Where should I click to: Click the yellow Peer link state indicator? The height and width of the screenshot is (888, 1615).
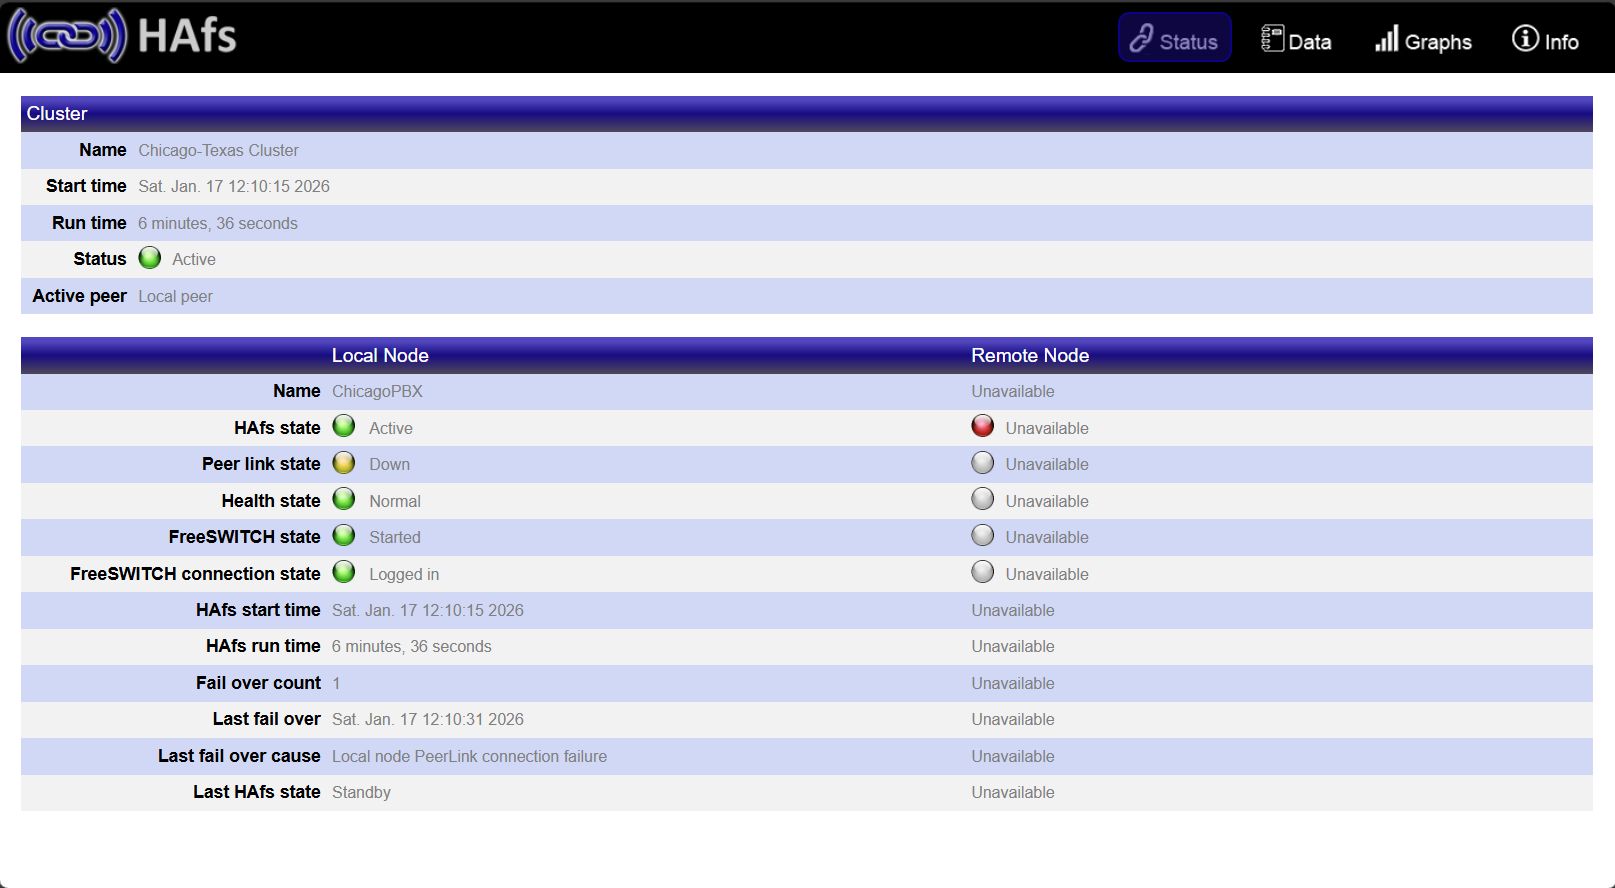coord(344,463)
